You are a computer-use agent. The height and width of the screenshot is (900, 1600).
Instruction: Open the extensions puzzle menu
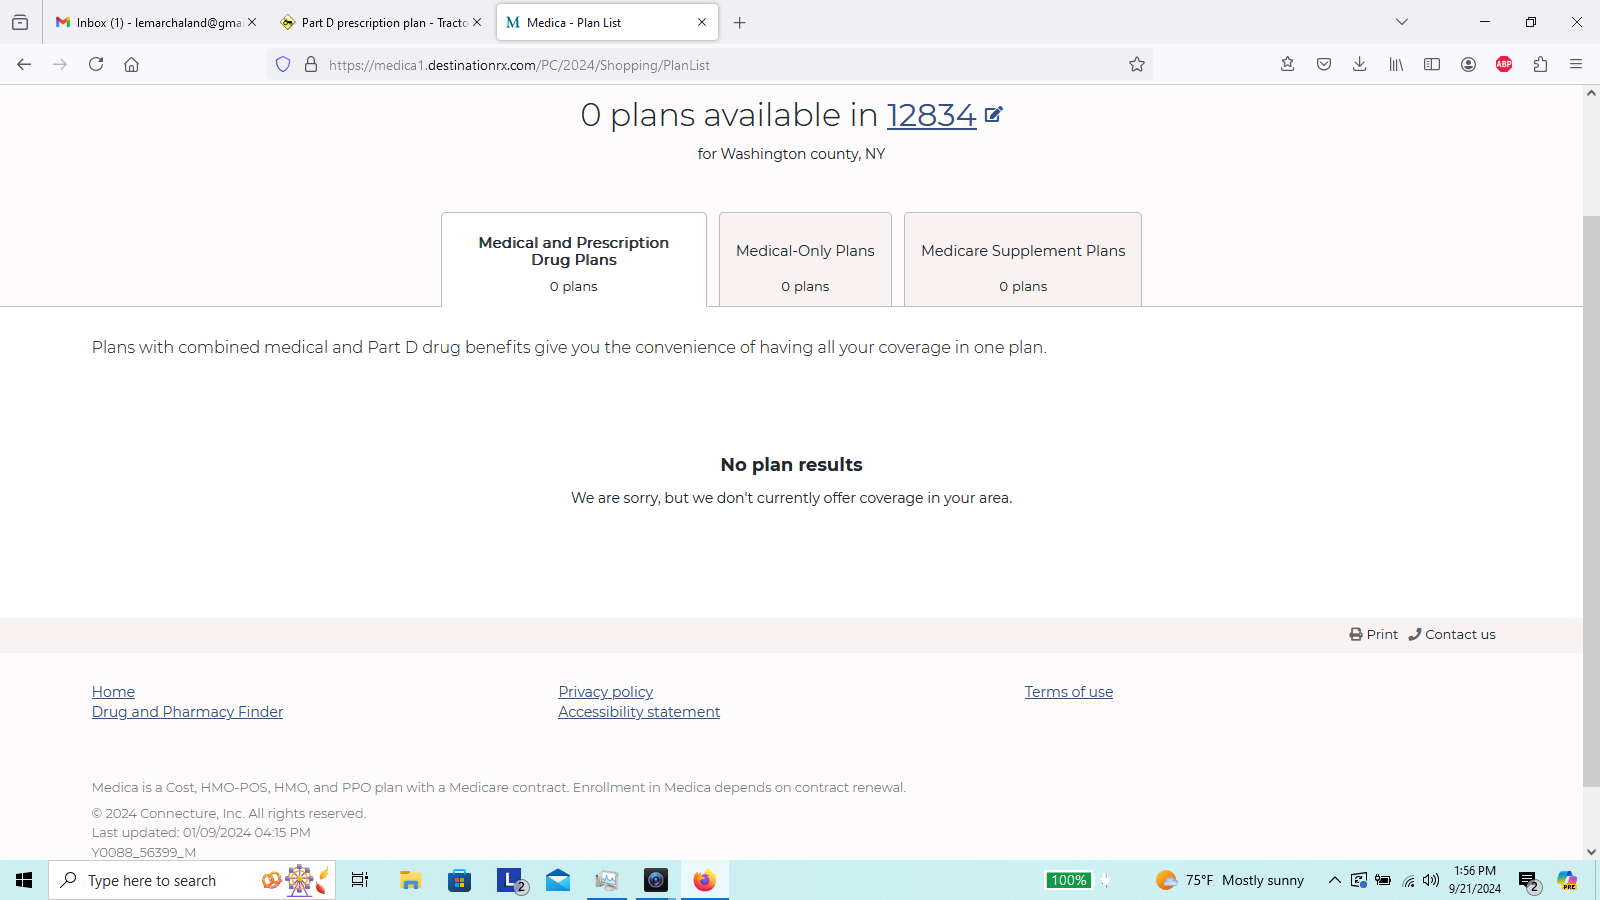click(x=1540, y=65)
